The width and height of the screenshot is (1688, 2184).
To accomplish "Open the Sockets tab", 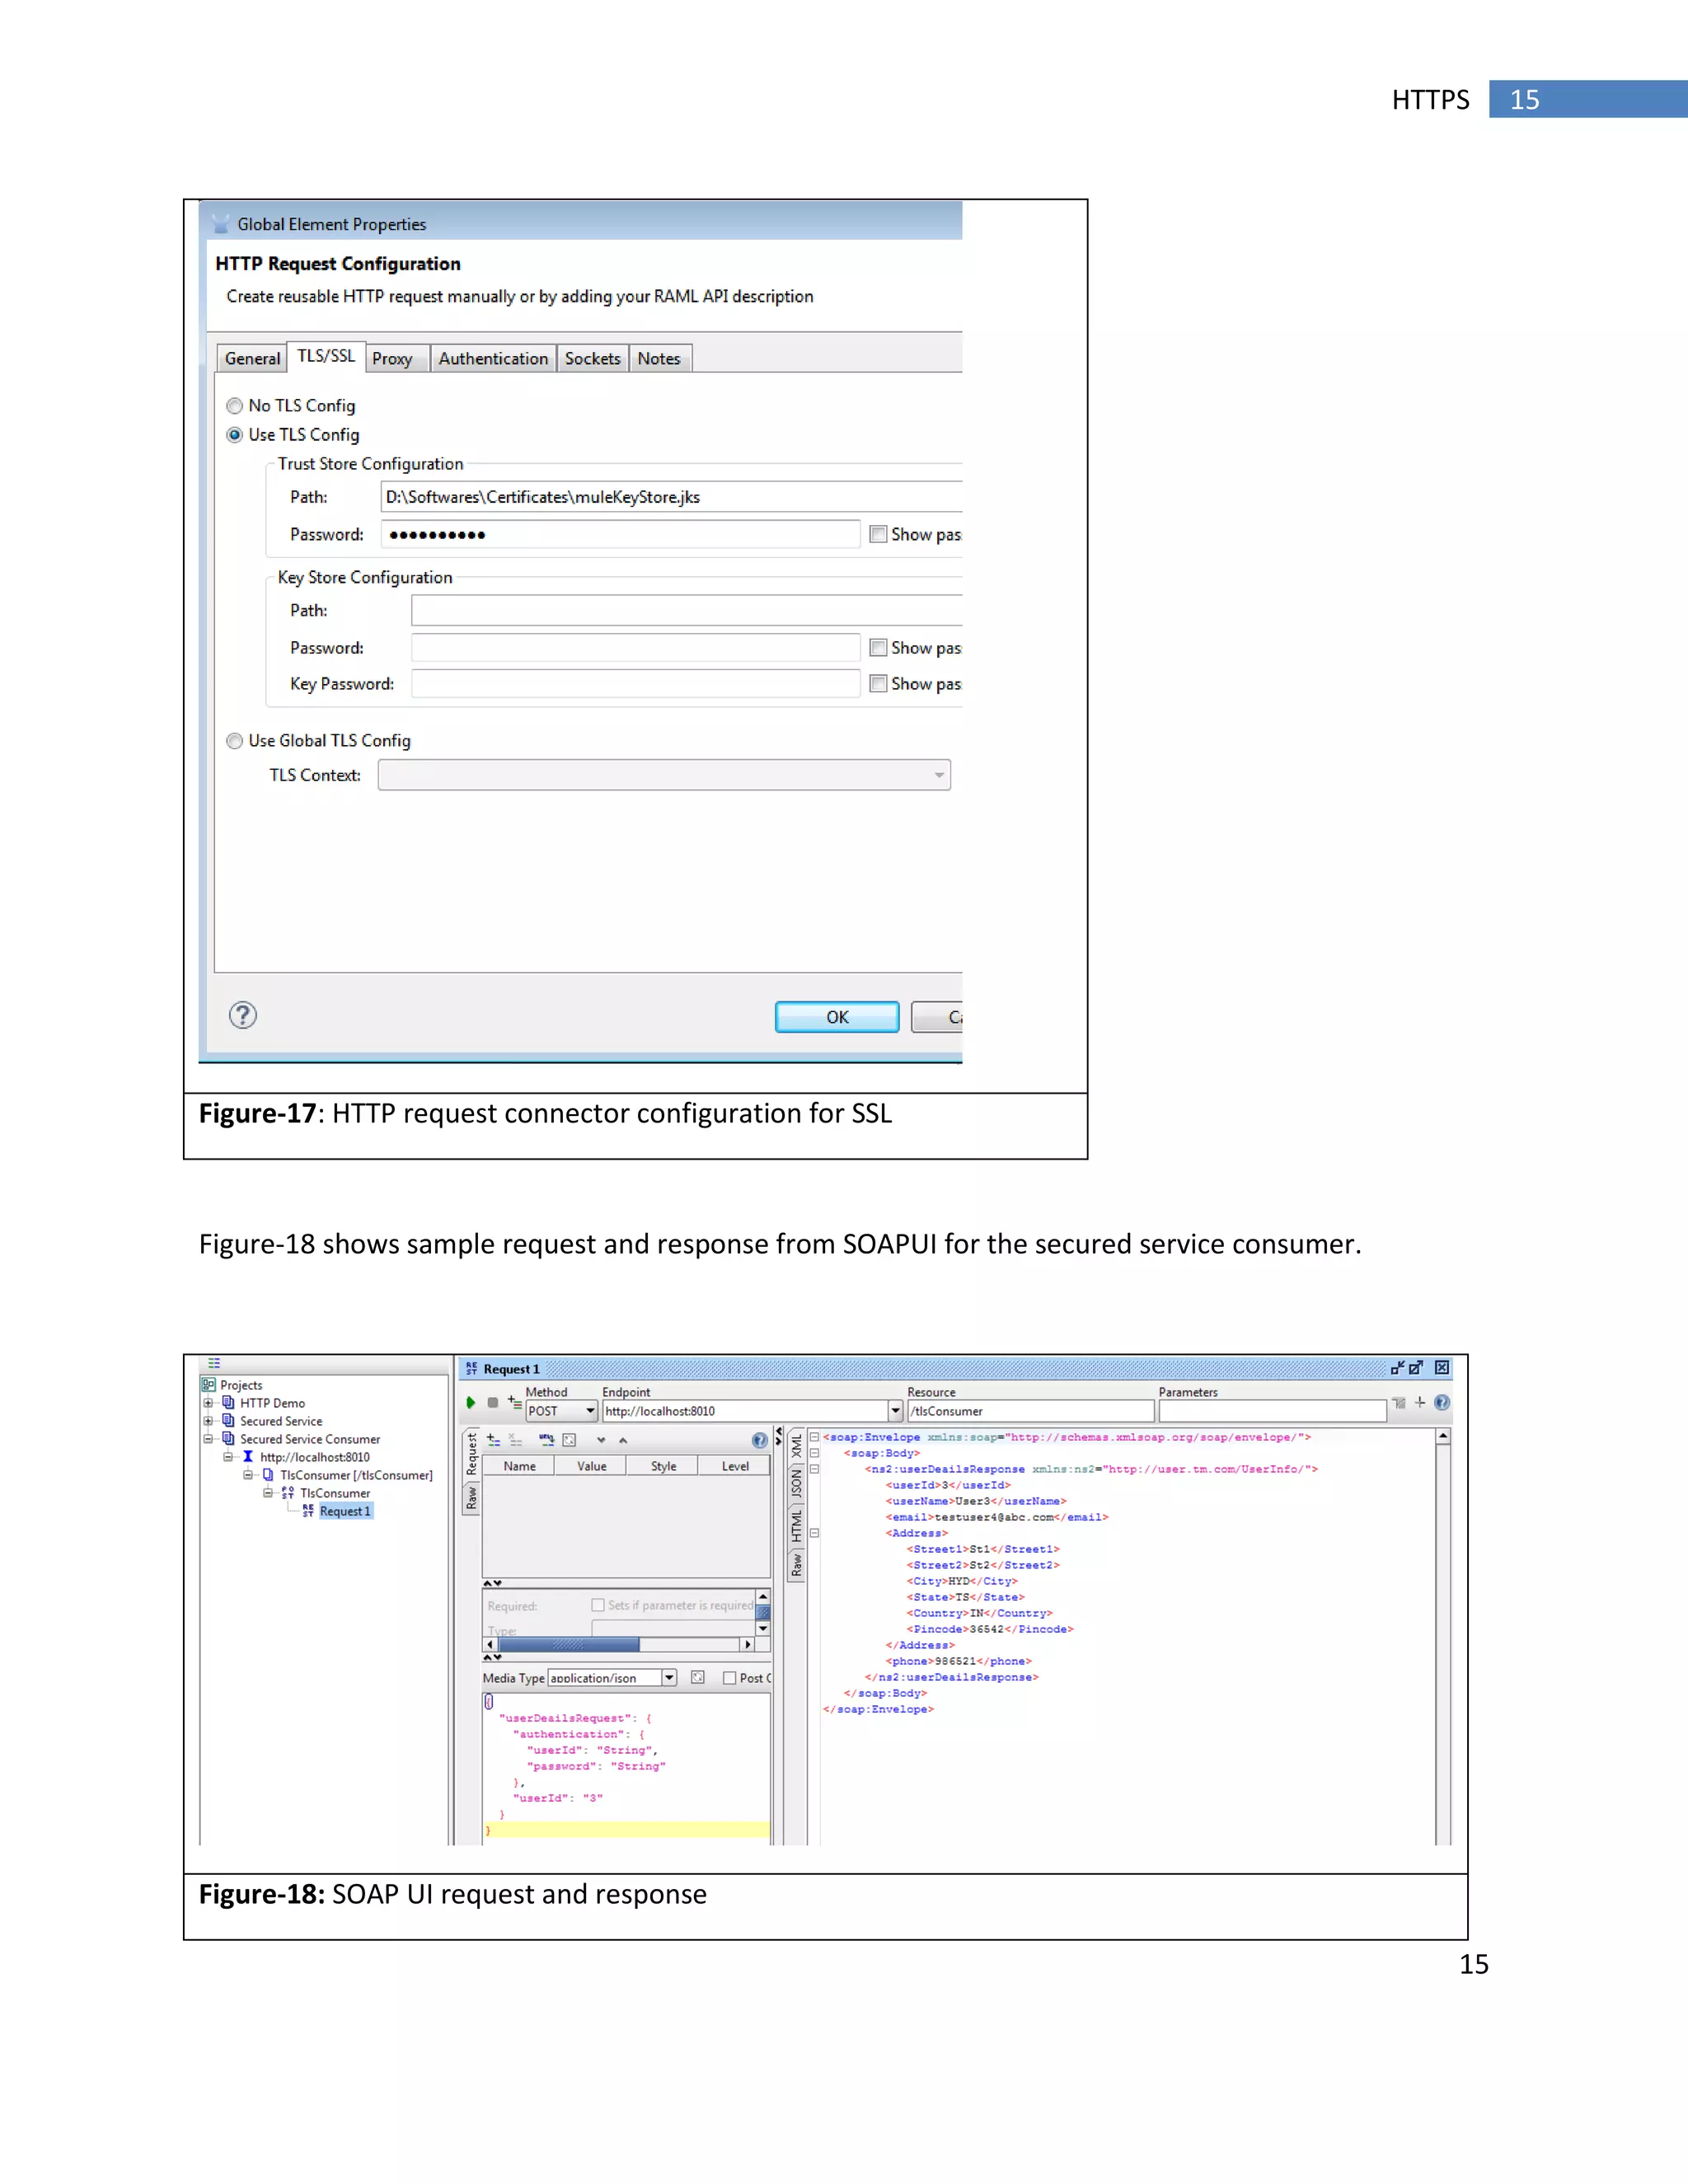I will (x=593, y=358).
